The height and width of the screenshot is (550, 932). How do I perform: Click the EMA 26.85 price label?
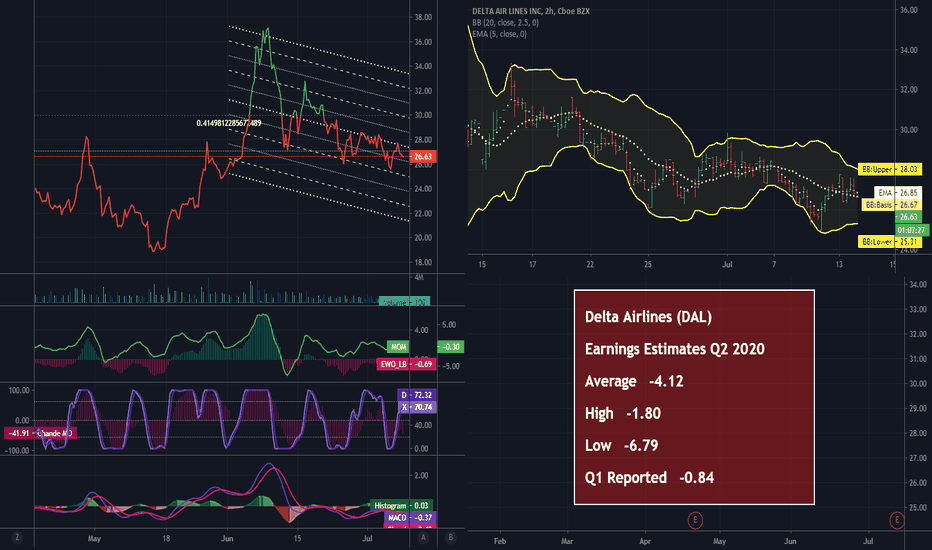click(x=898, y=193)
